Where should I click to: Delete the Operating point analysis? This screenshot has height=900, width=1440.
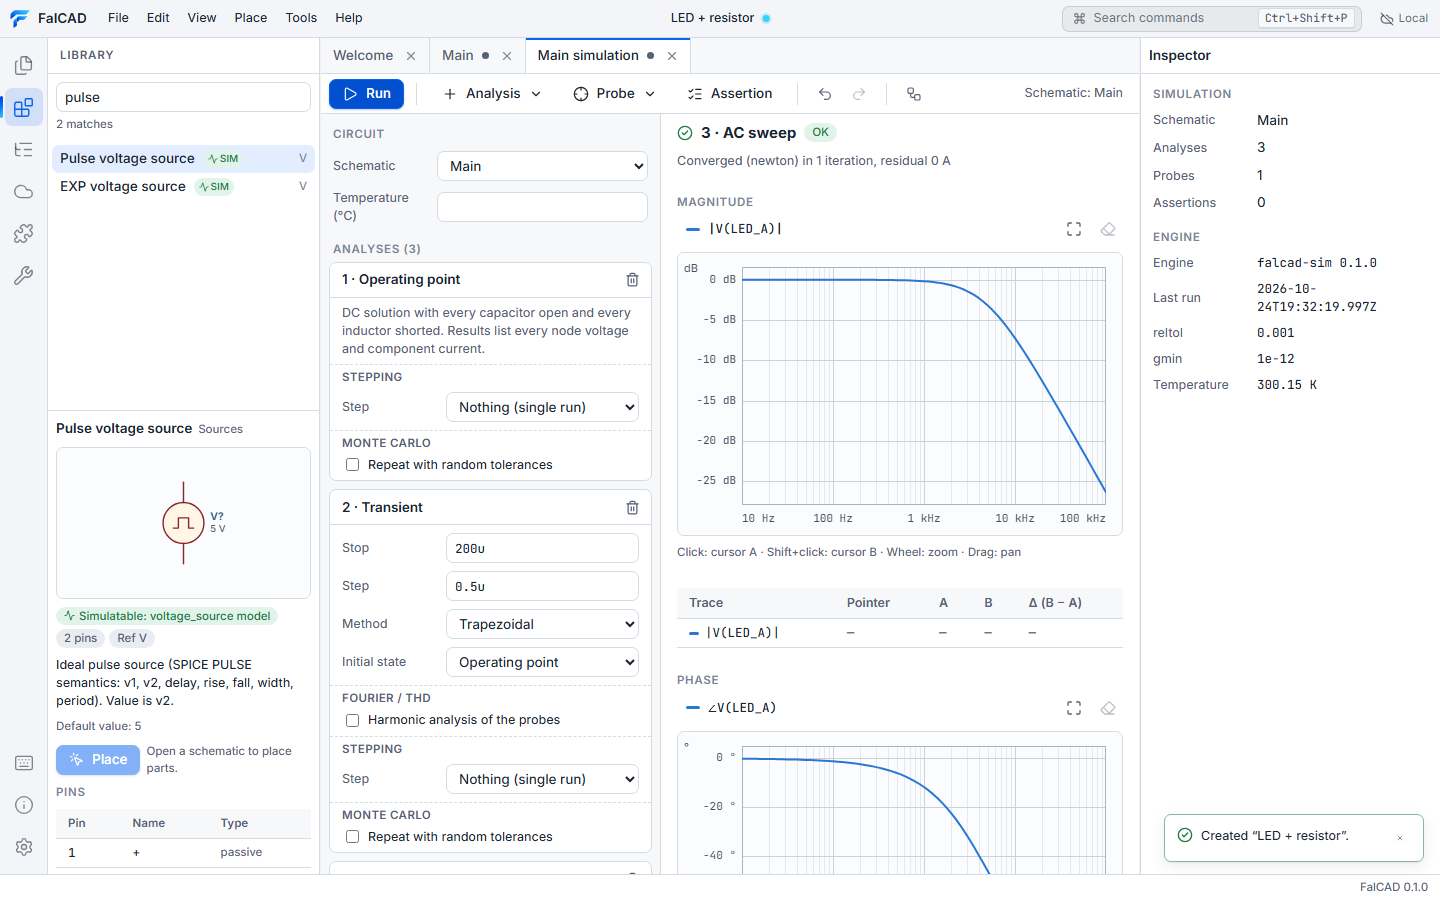coord(632,280)
